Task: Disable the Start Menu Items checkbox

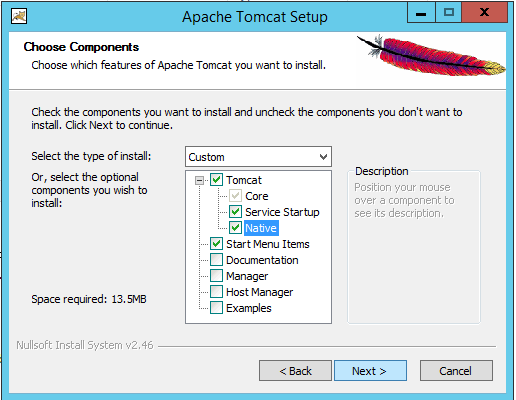Action: tap(216, 244)
